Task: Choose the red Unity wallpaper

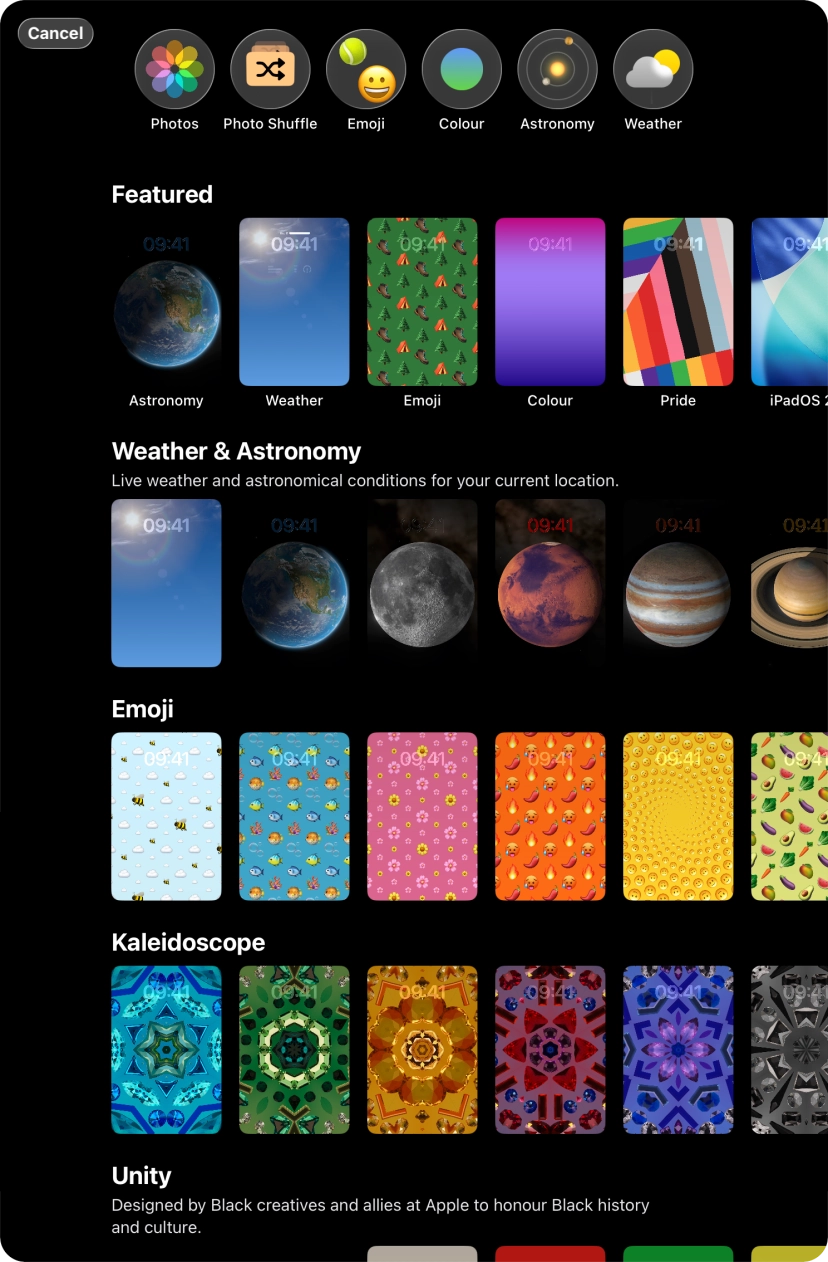Action: pos(550,1254)
